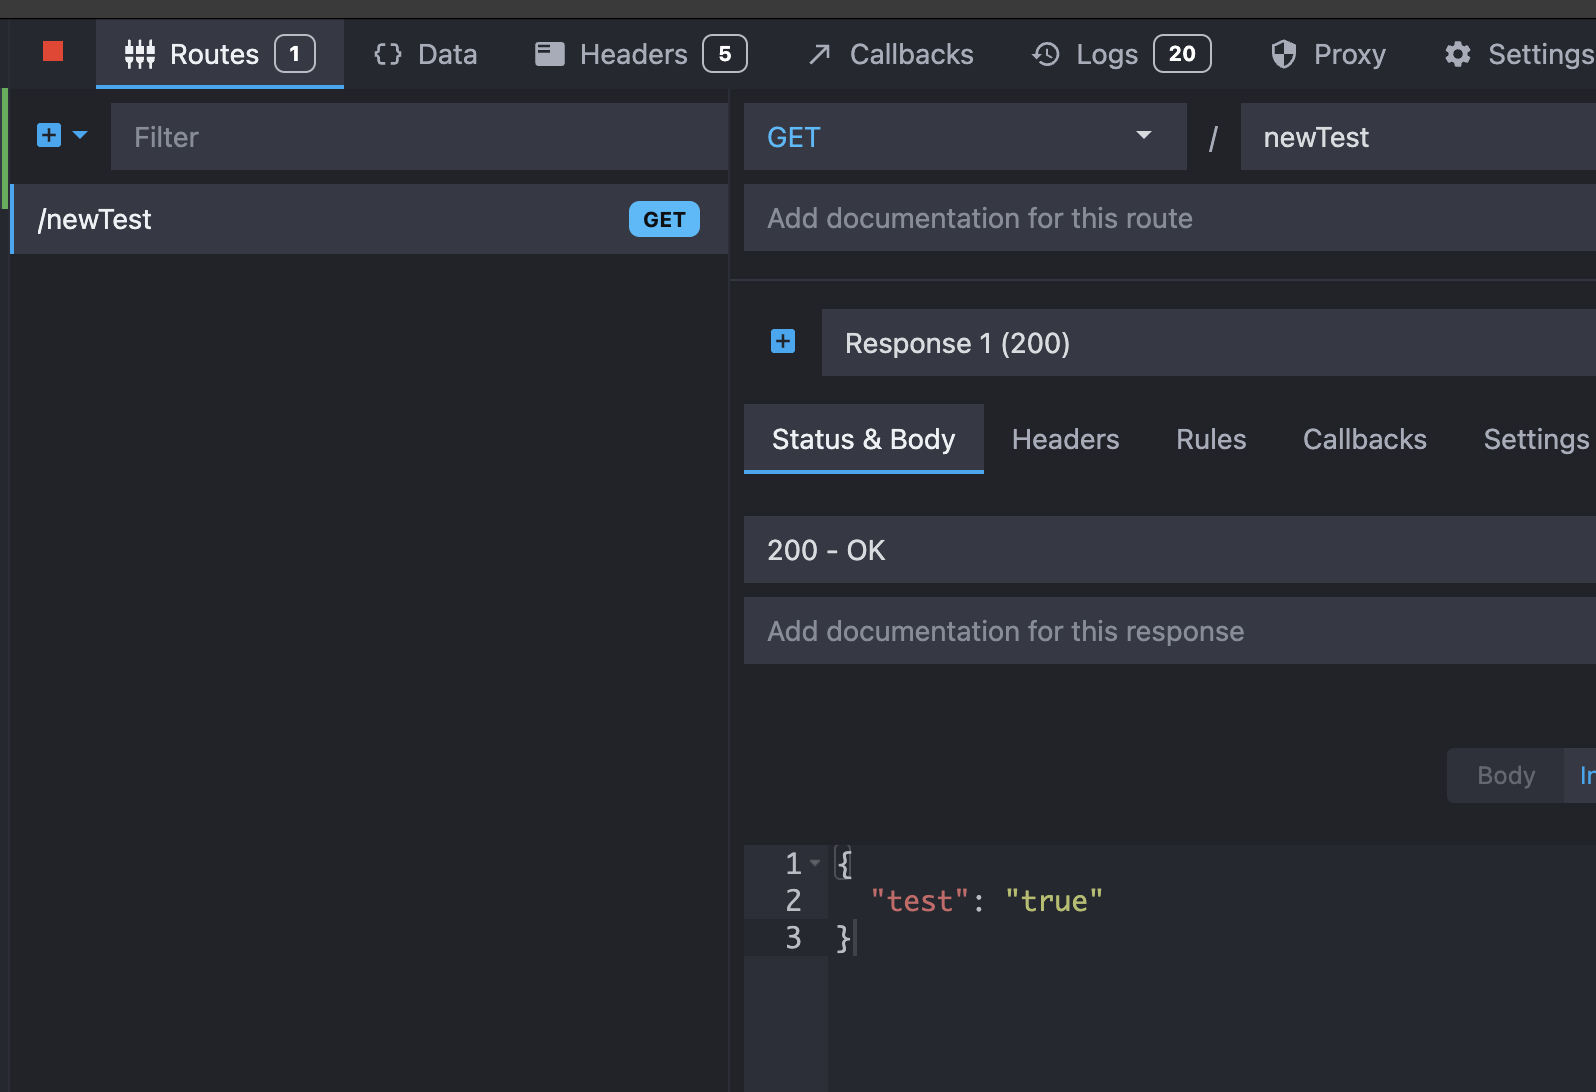Image resolution: width=1596 pixels, height=1092 pixels.
Task: Open the GET method dropdown
Action: pyautogui.click(x=965, y=137)
